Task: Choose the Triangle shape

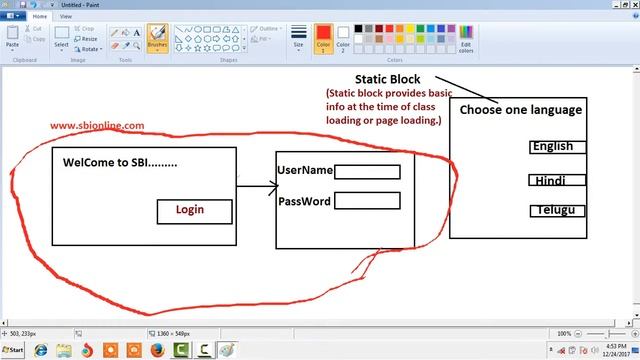Action: pyautogui.click(x=236, y=30)
